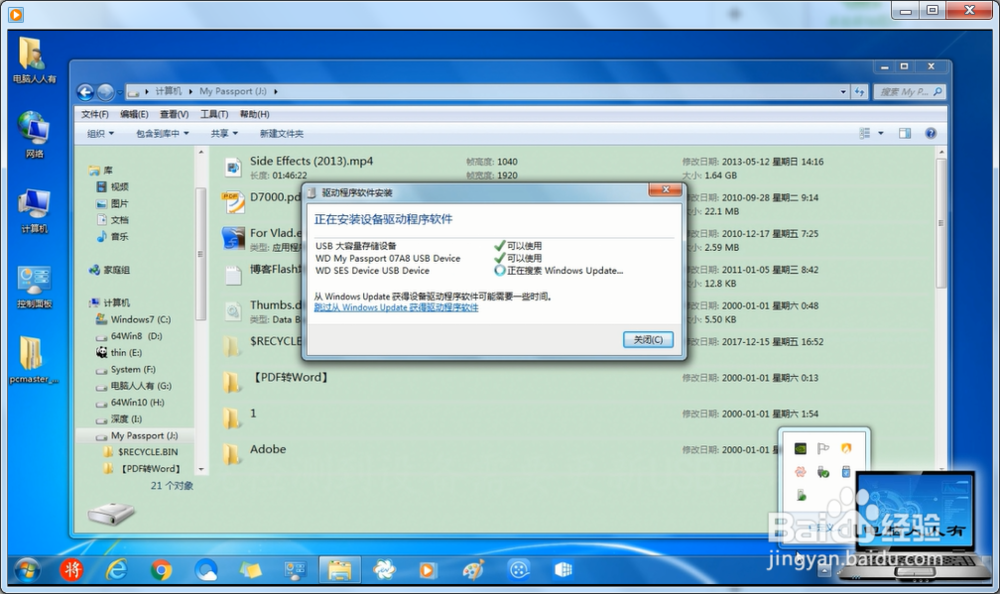This screenshot has width=1000, height=594.
Task: Click arrow after My Passport (J:) in address bar
Action: click(x=276, y=92)
